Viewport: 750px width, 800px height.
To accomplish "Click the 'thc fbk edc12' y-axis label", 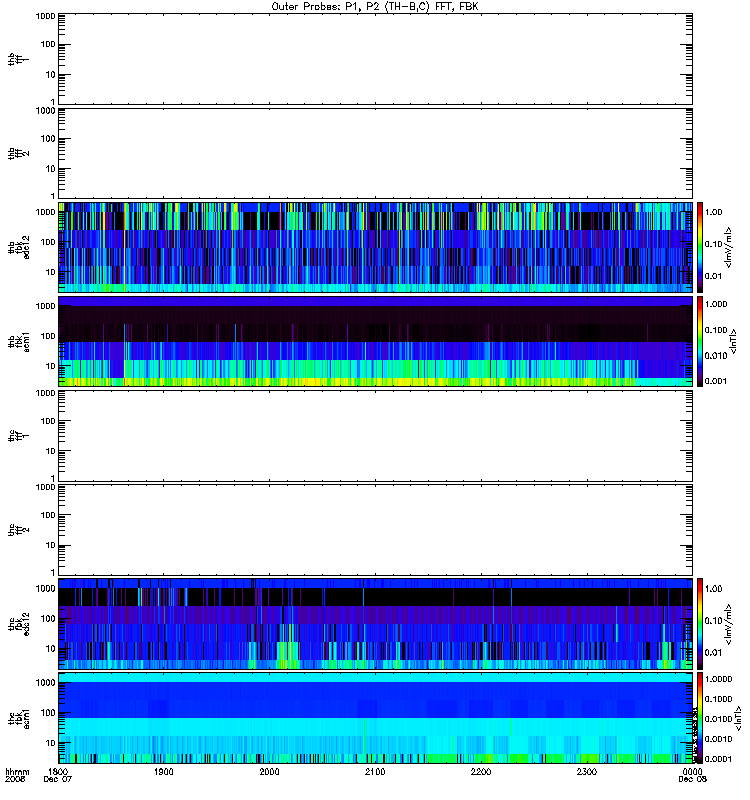I will tap(19, 623).
